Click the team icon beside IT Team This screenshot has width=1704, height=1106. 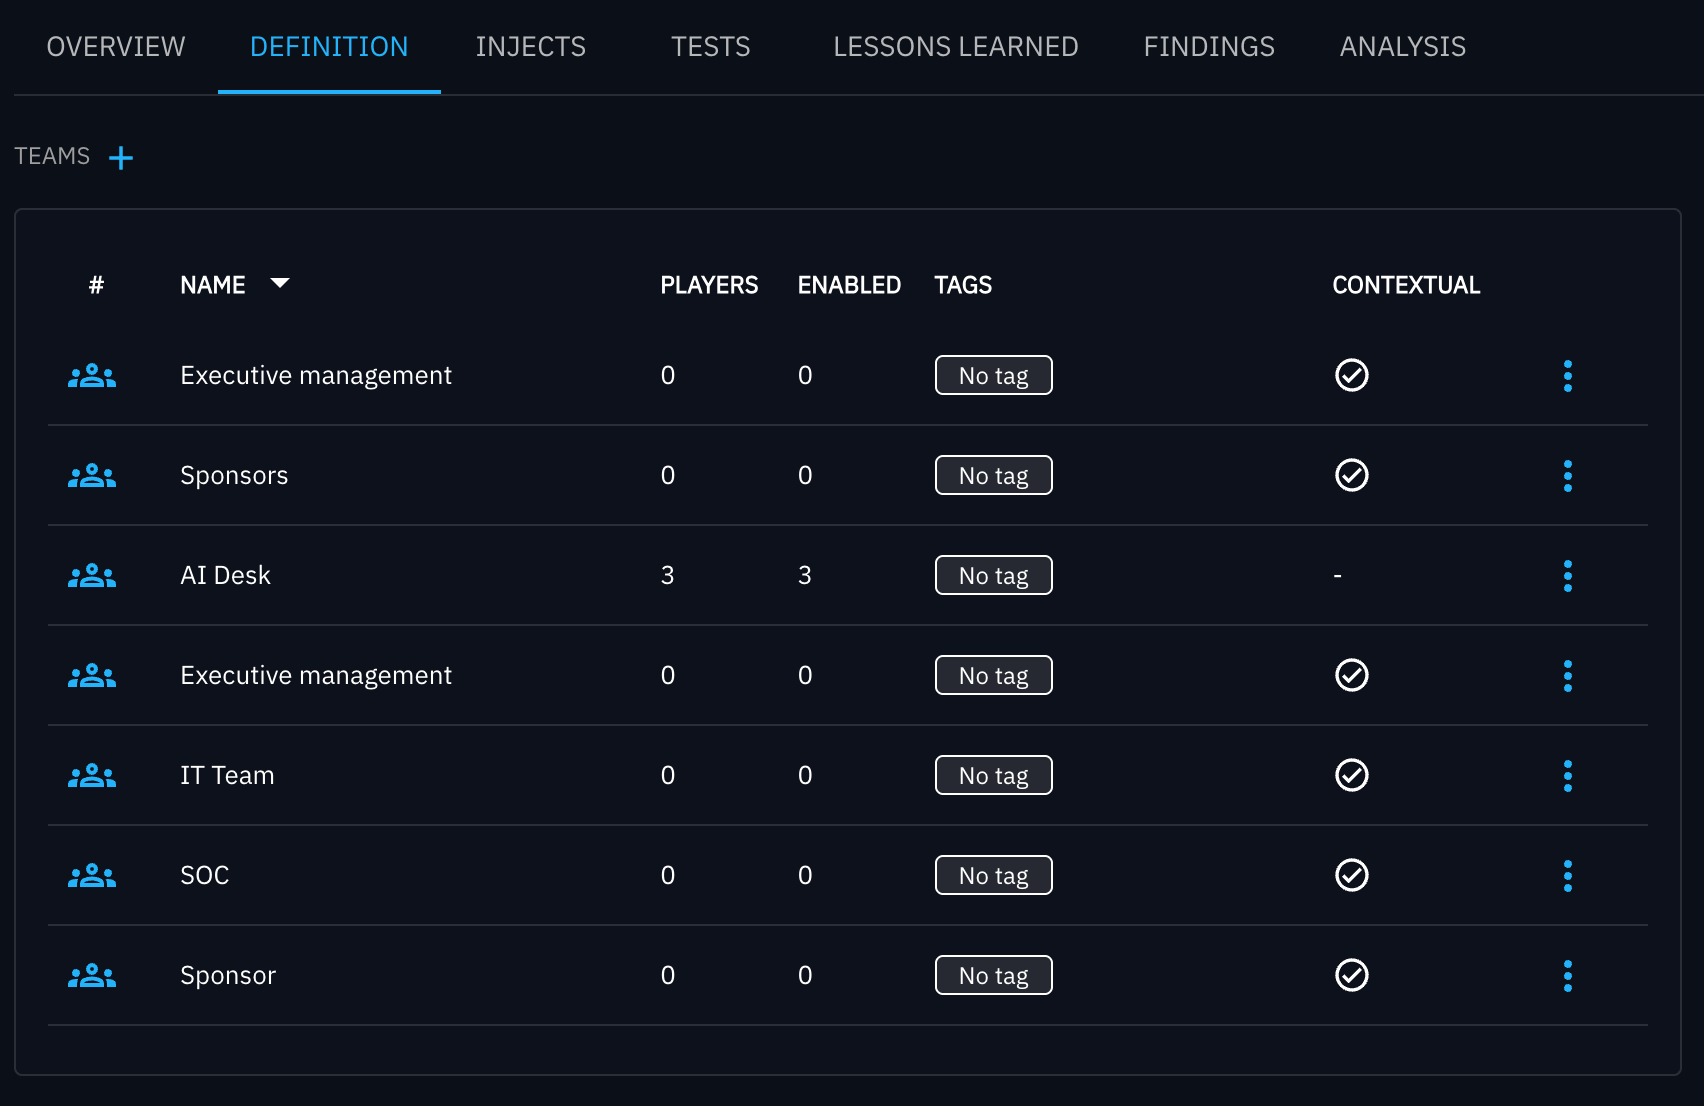pos(92,776)
